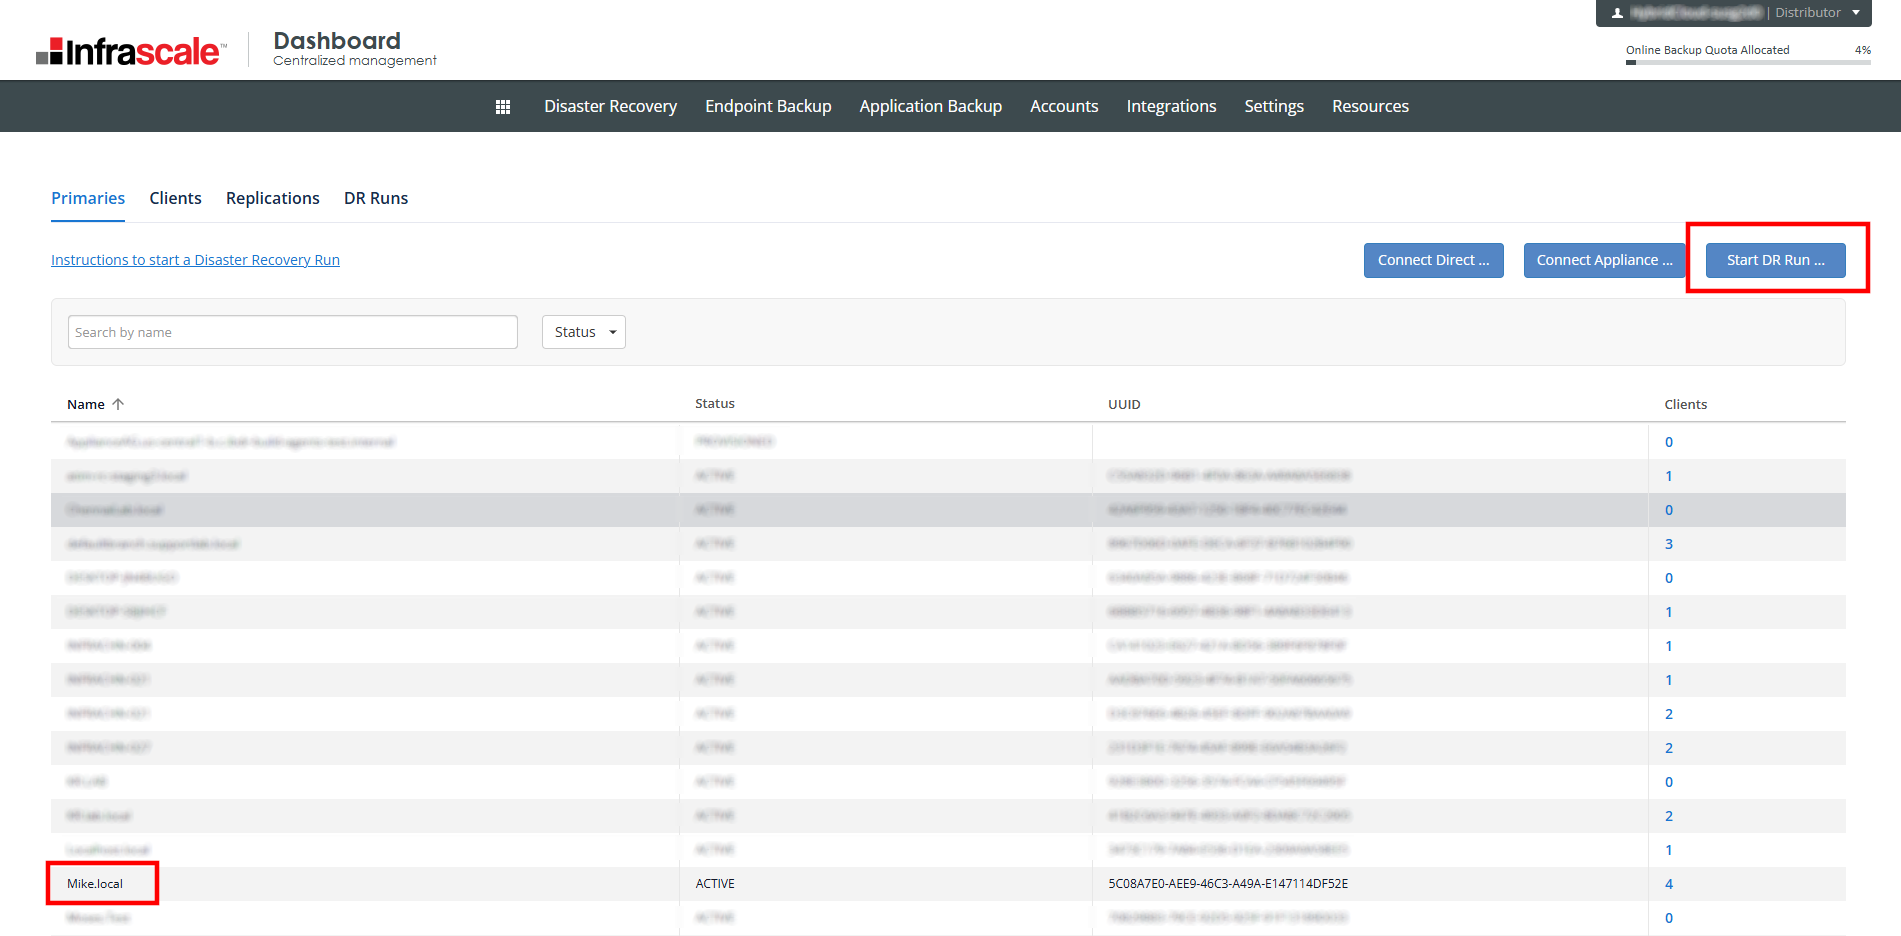This screenshot has height=936, width=1901.
Task: Open the Disaster Recovery Run instructions link
Action: click(x=195, y=260)
